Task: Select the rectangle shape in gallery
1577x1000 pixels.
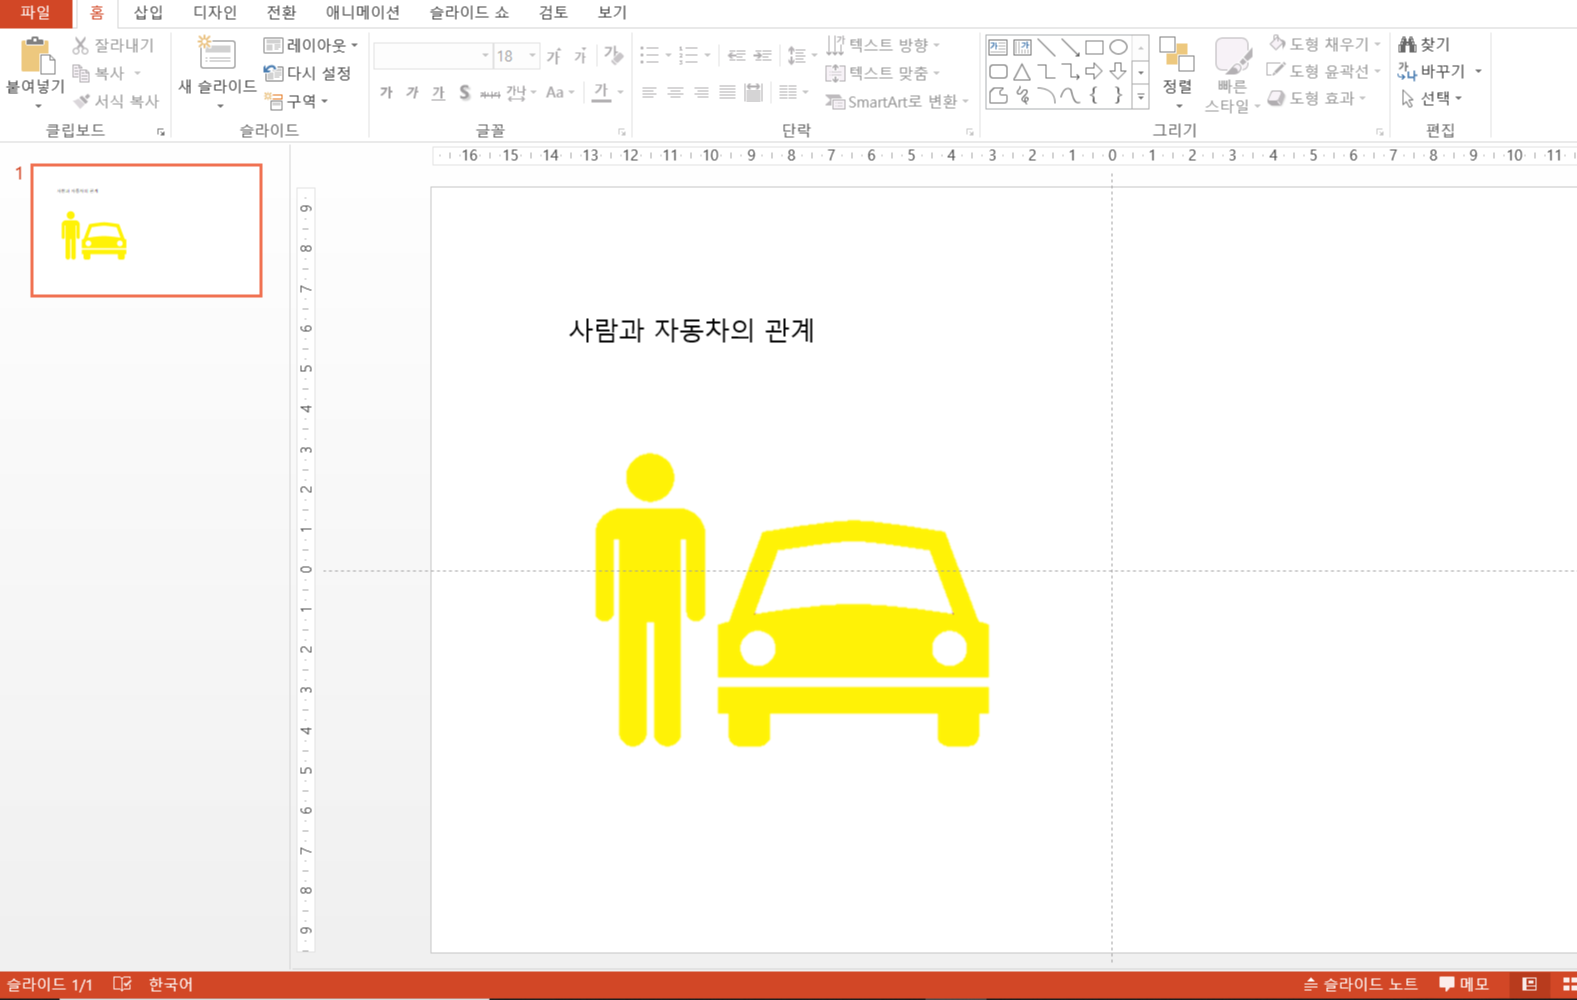Action: tap(1094, 47)
